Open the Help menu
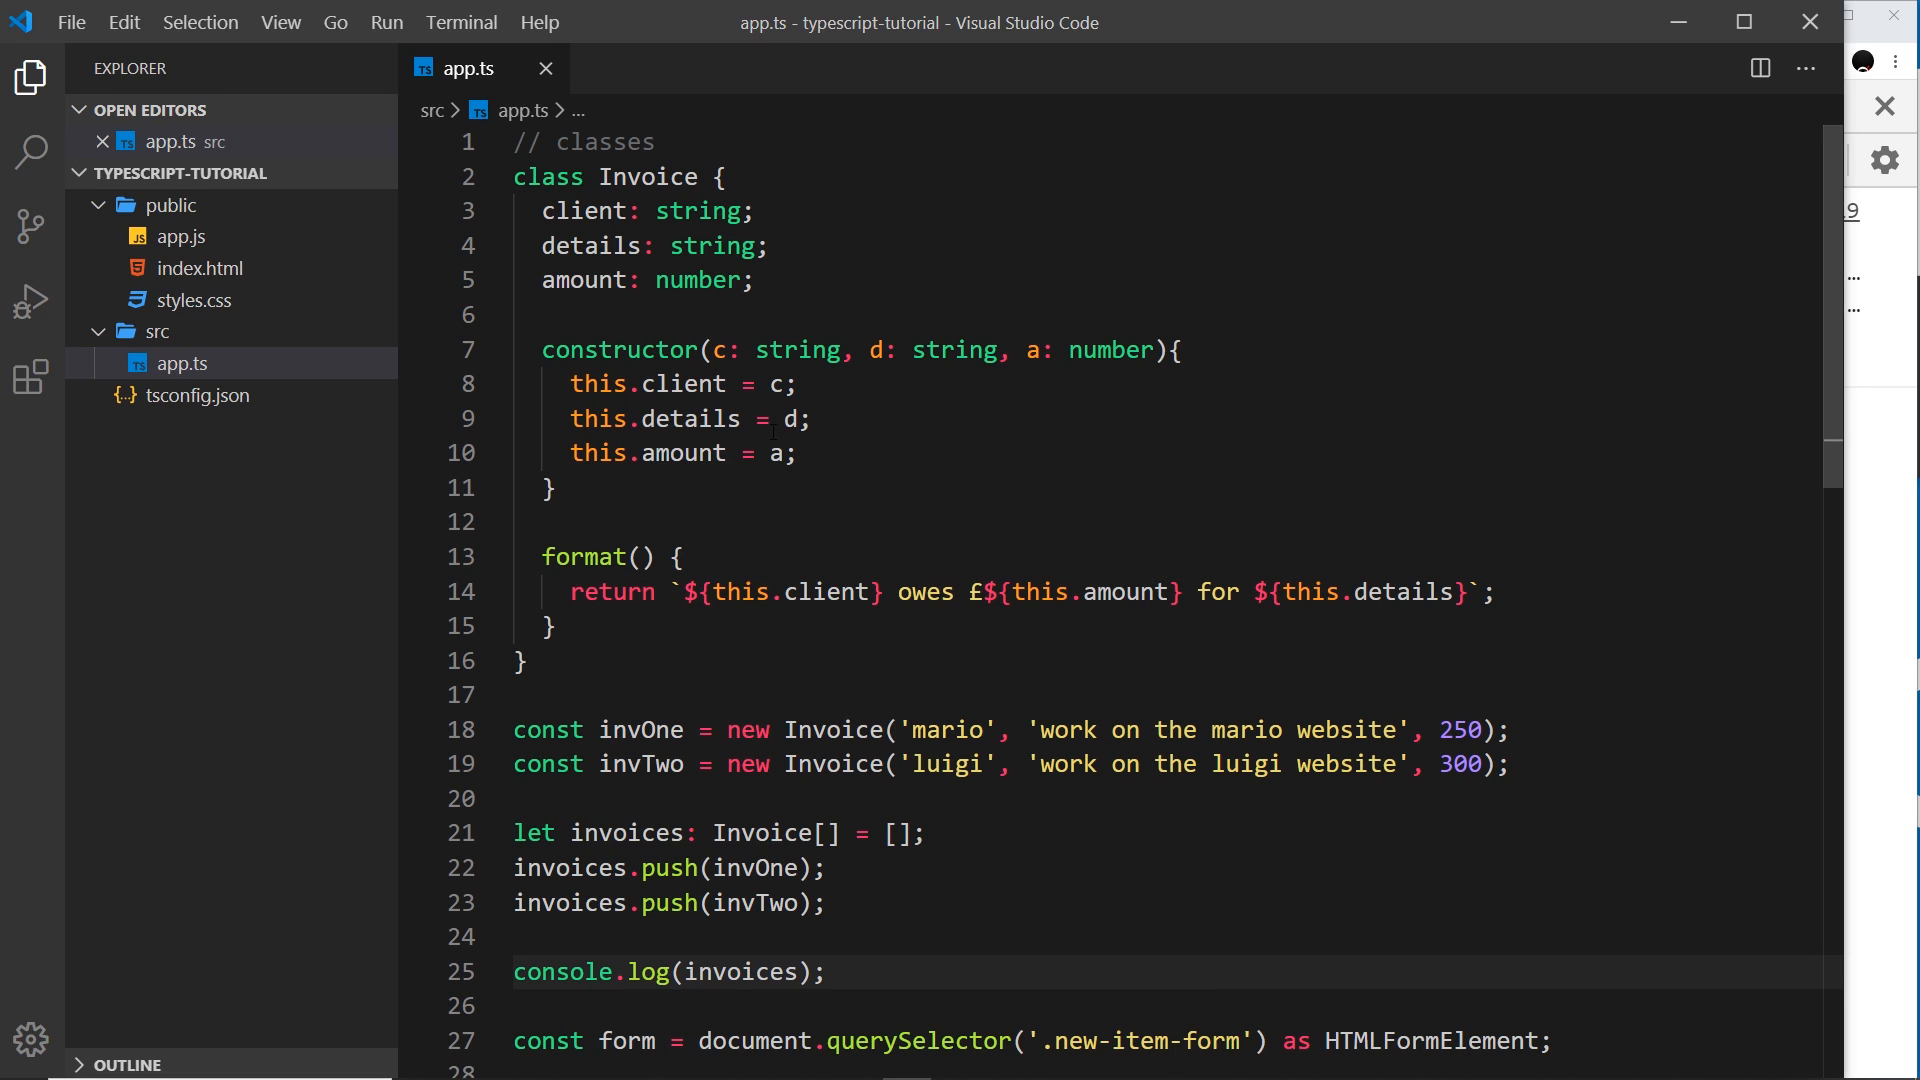 [540, 22]
